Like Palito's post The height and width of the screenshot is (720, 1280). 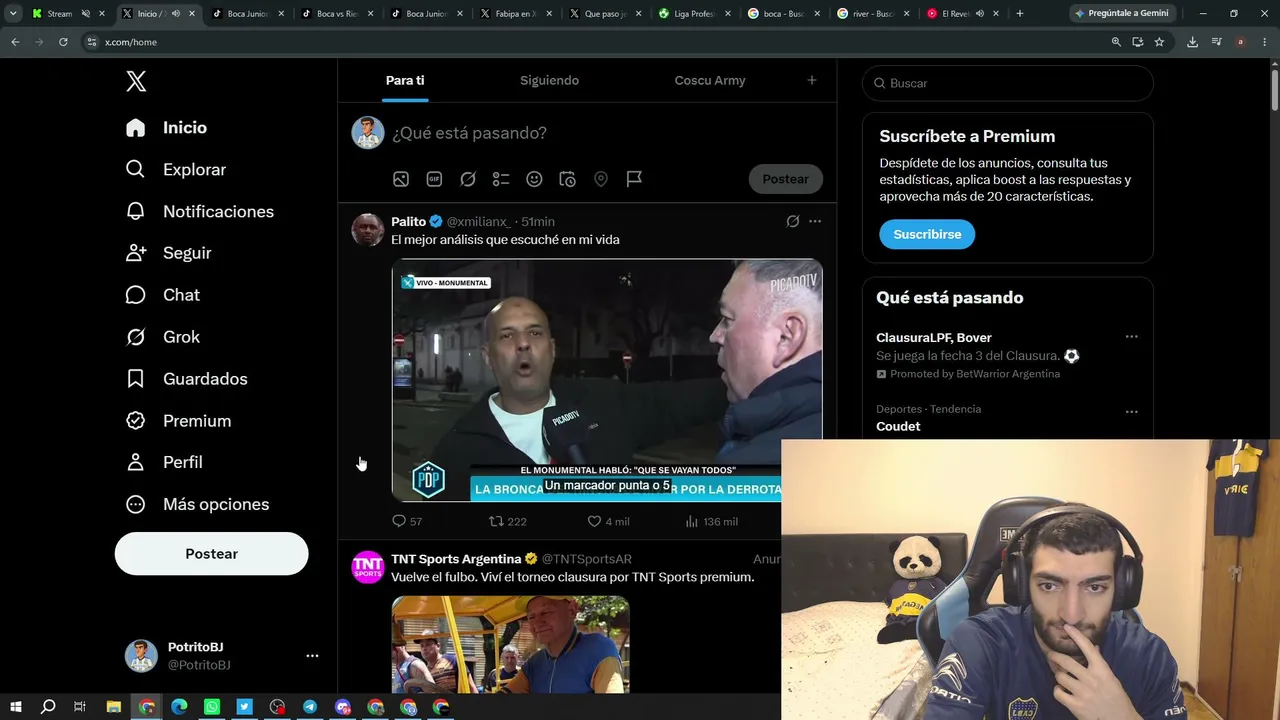[x=608, y=521]
